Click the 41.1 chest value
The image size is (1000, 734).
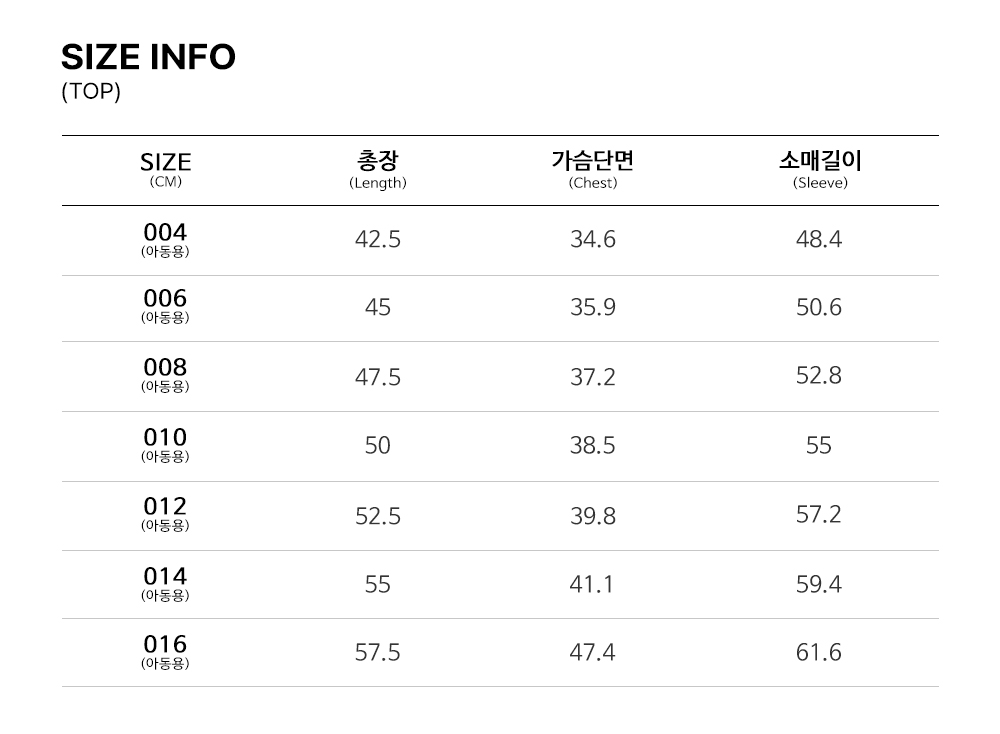point(593,584)
